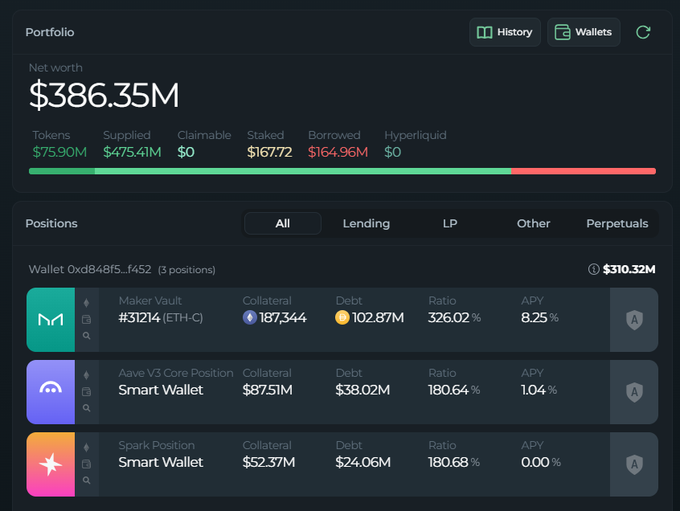Click the automation shield for Maker Vault
Viewport: 680px width, 511px height.
[x=634, y=320]
